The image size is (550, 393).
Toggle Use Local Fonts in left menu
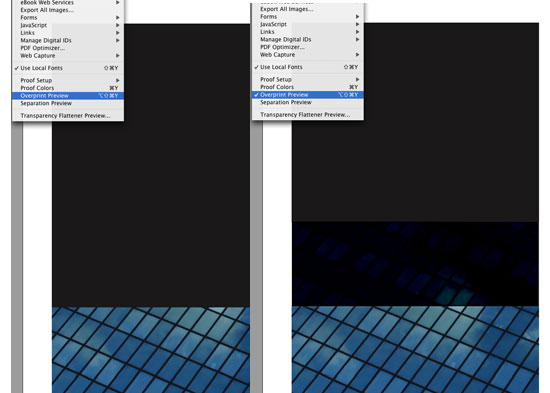click(x=68, y=68)
